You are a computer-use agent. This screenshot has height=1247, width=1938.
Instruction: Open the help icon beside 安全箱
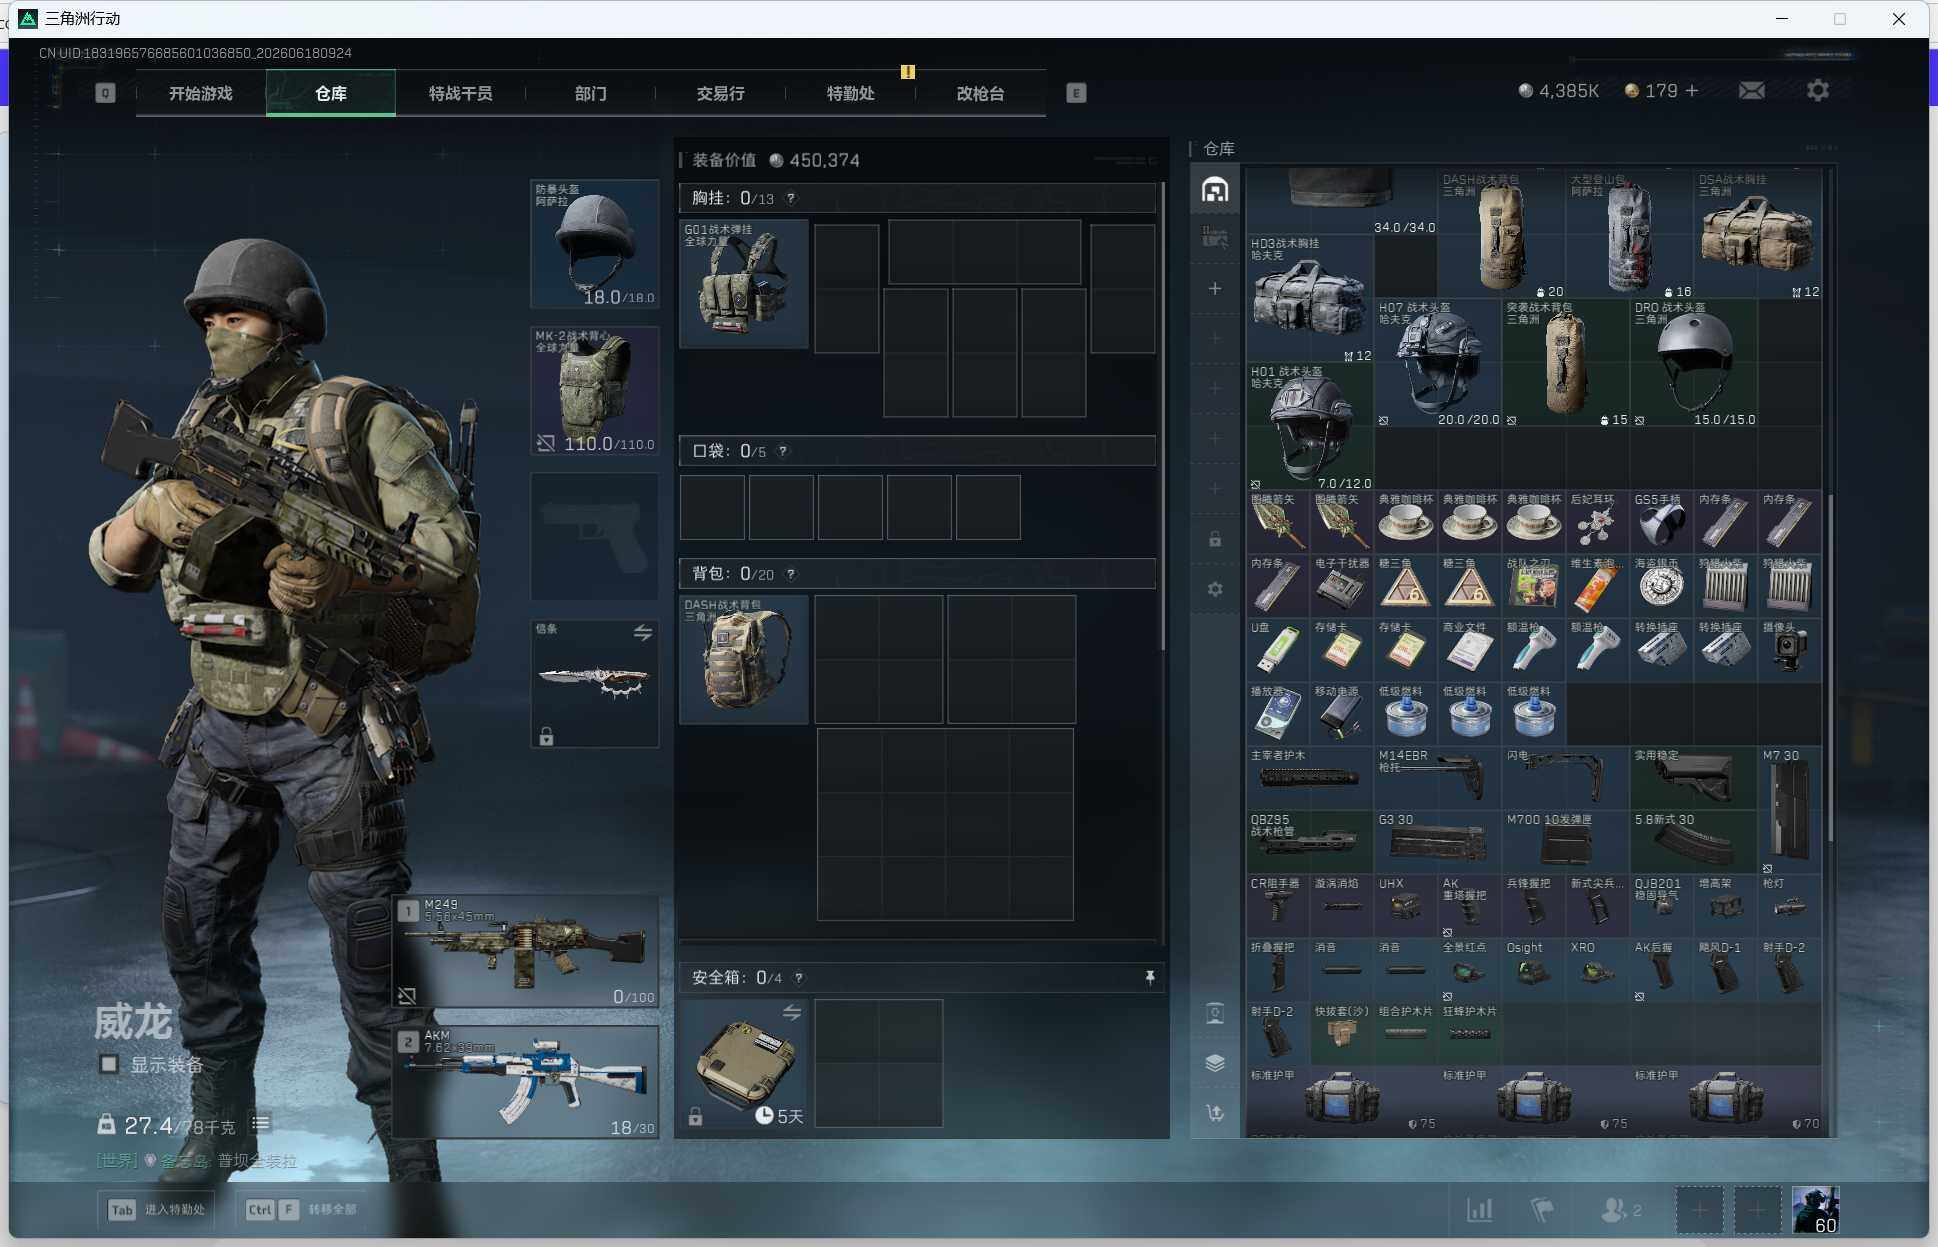coord(799,978)
